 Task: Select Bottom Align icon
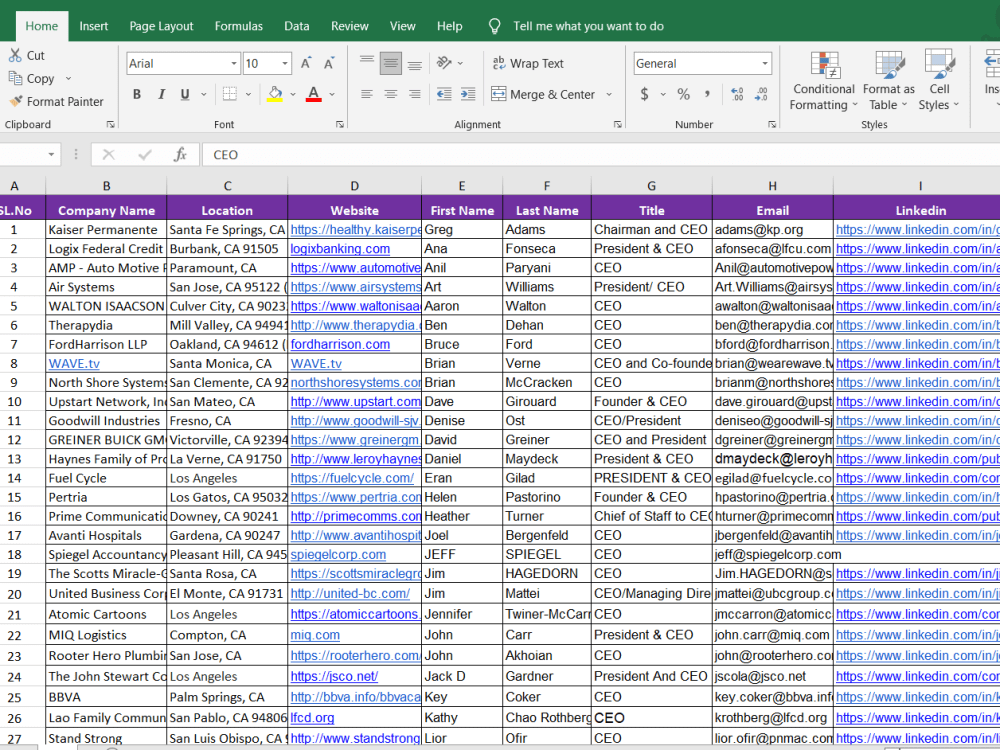415,63
